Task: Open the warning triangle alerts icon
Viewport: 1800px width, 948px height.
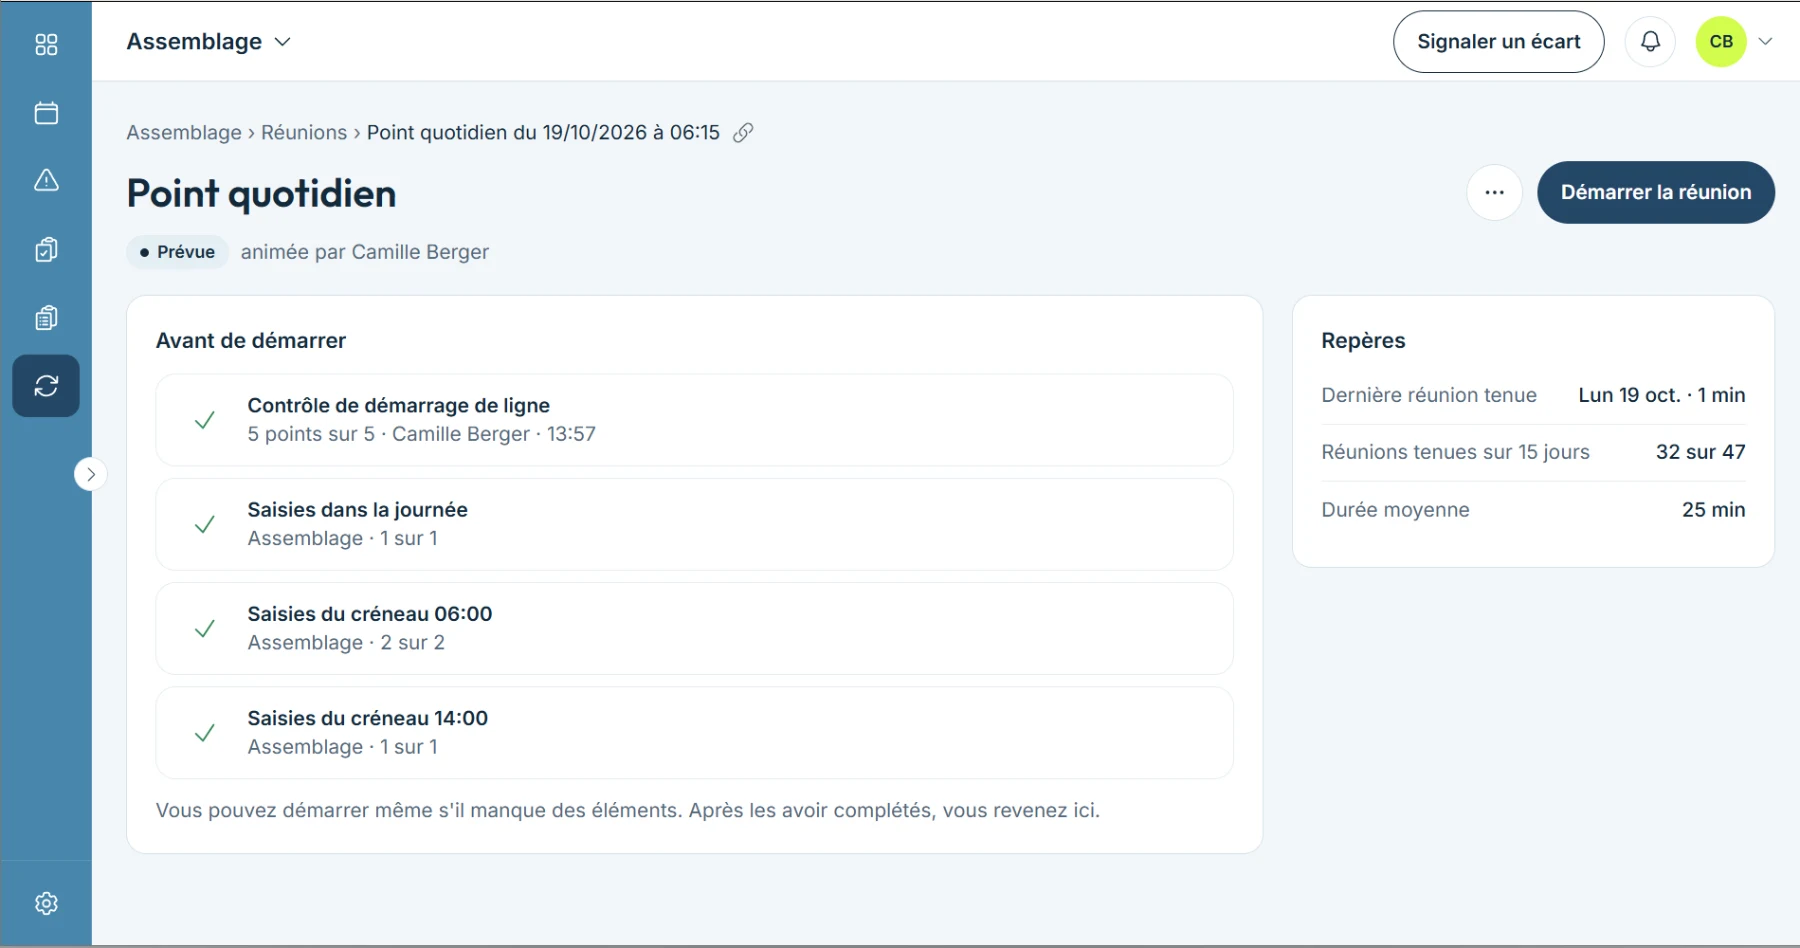Action: coord(46,181)
